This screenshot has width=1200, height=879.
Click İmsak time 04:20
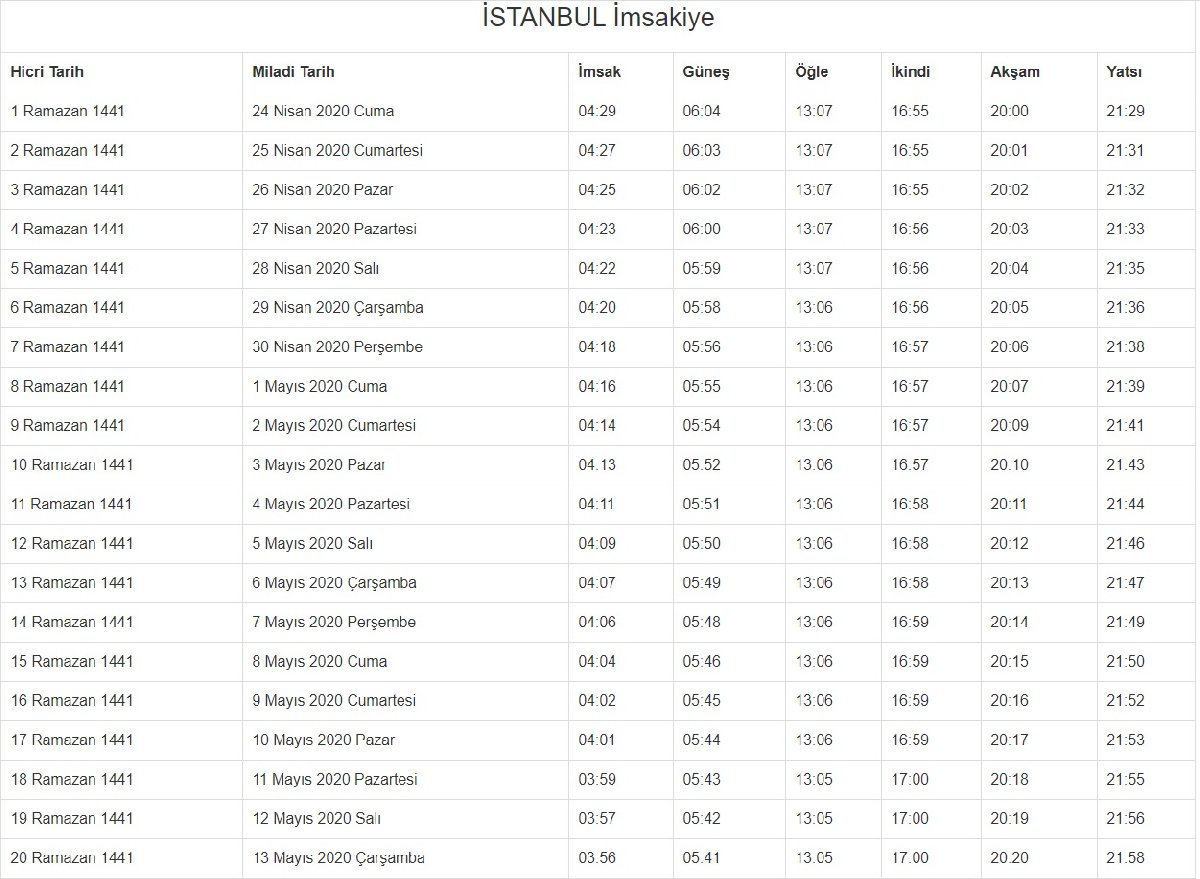[x=597, y=308]
